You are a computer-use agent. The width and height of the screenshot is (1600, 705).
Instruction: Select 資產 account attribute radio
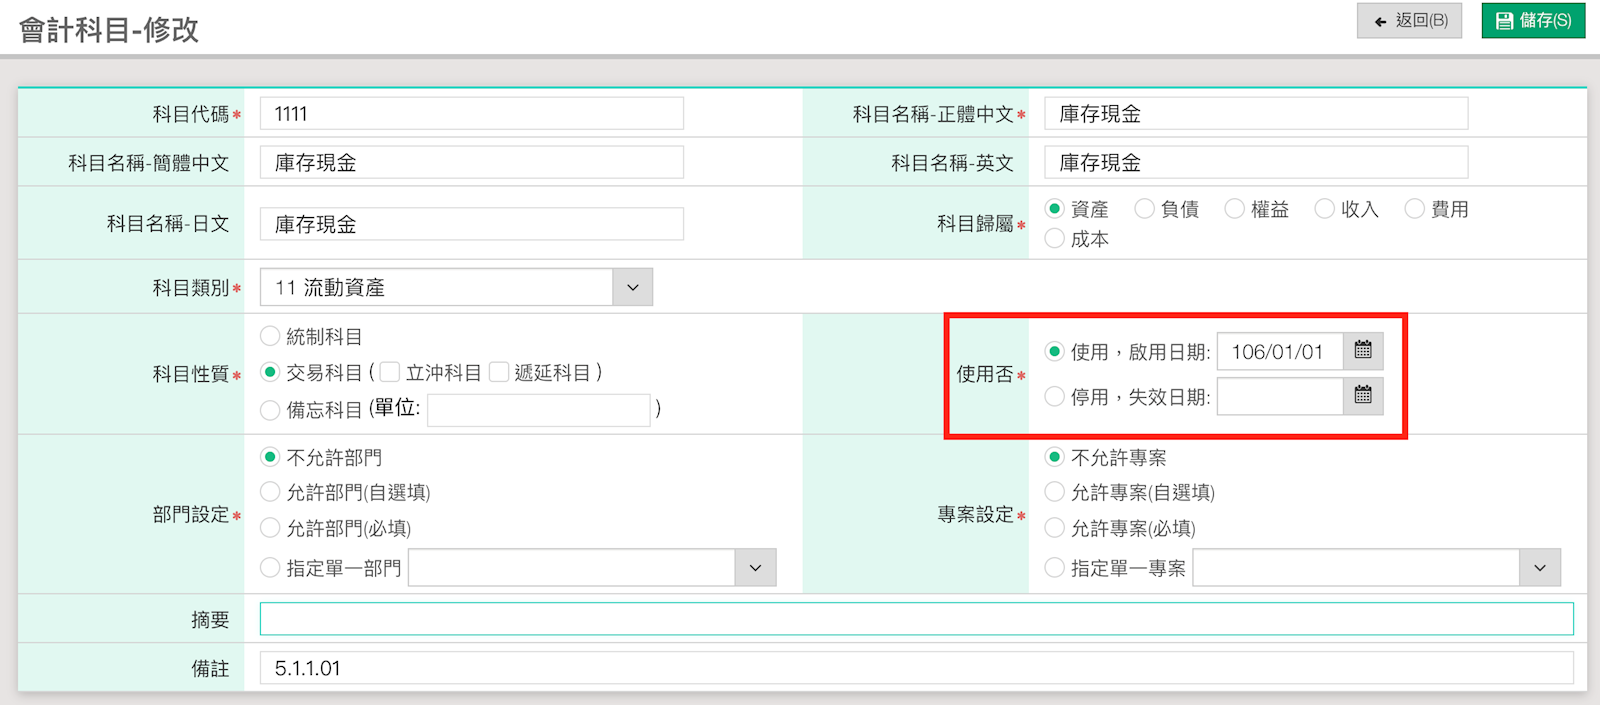pyautogui.click(x=1054, y=209)
